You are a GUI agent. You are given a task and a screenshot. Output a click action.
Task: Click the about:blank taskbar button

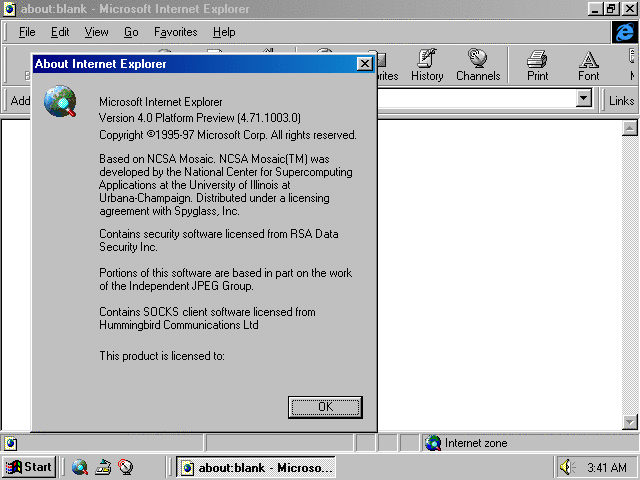[x=256, y=467]
